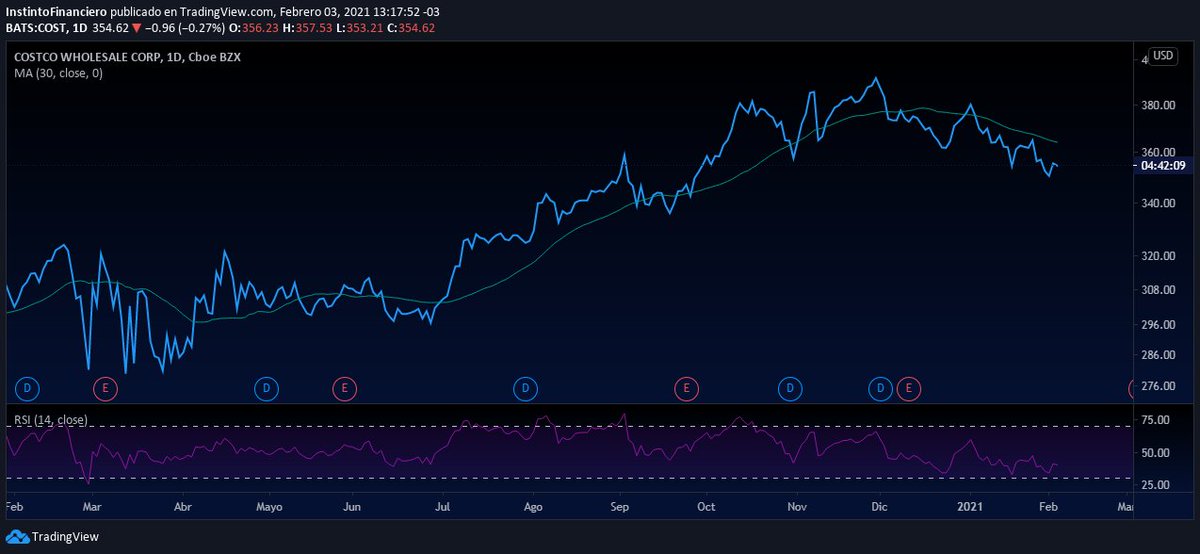Click the RSI 25.00 axis label
Screen dimensions: 1200x554
(1156, 485)
